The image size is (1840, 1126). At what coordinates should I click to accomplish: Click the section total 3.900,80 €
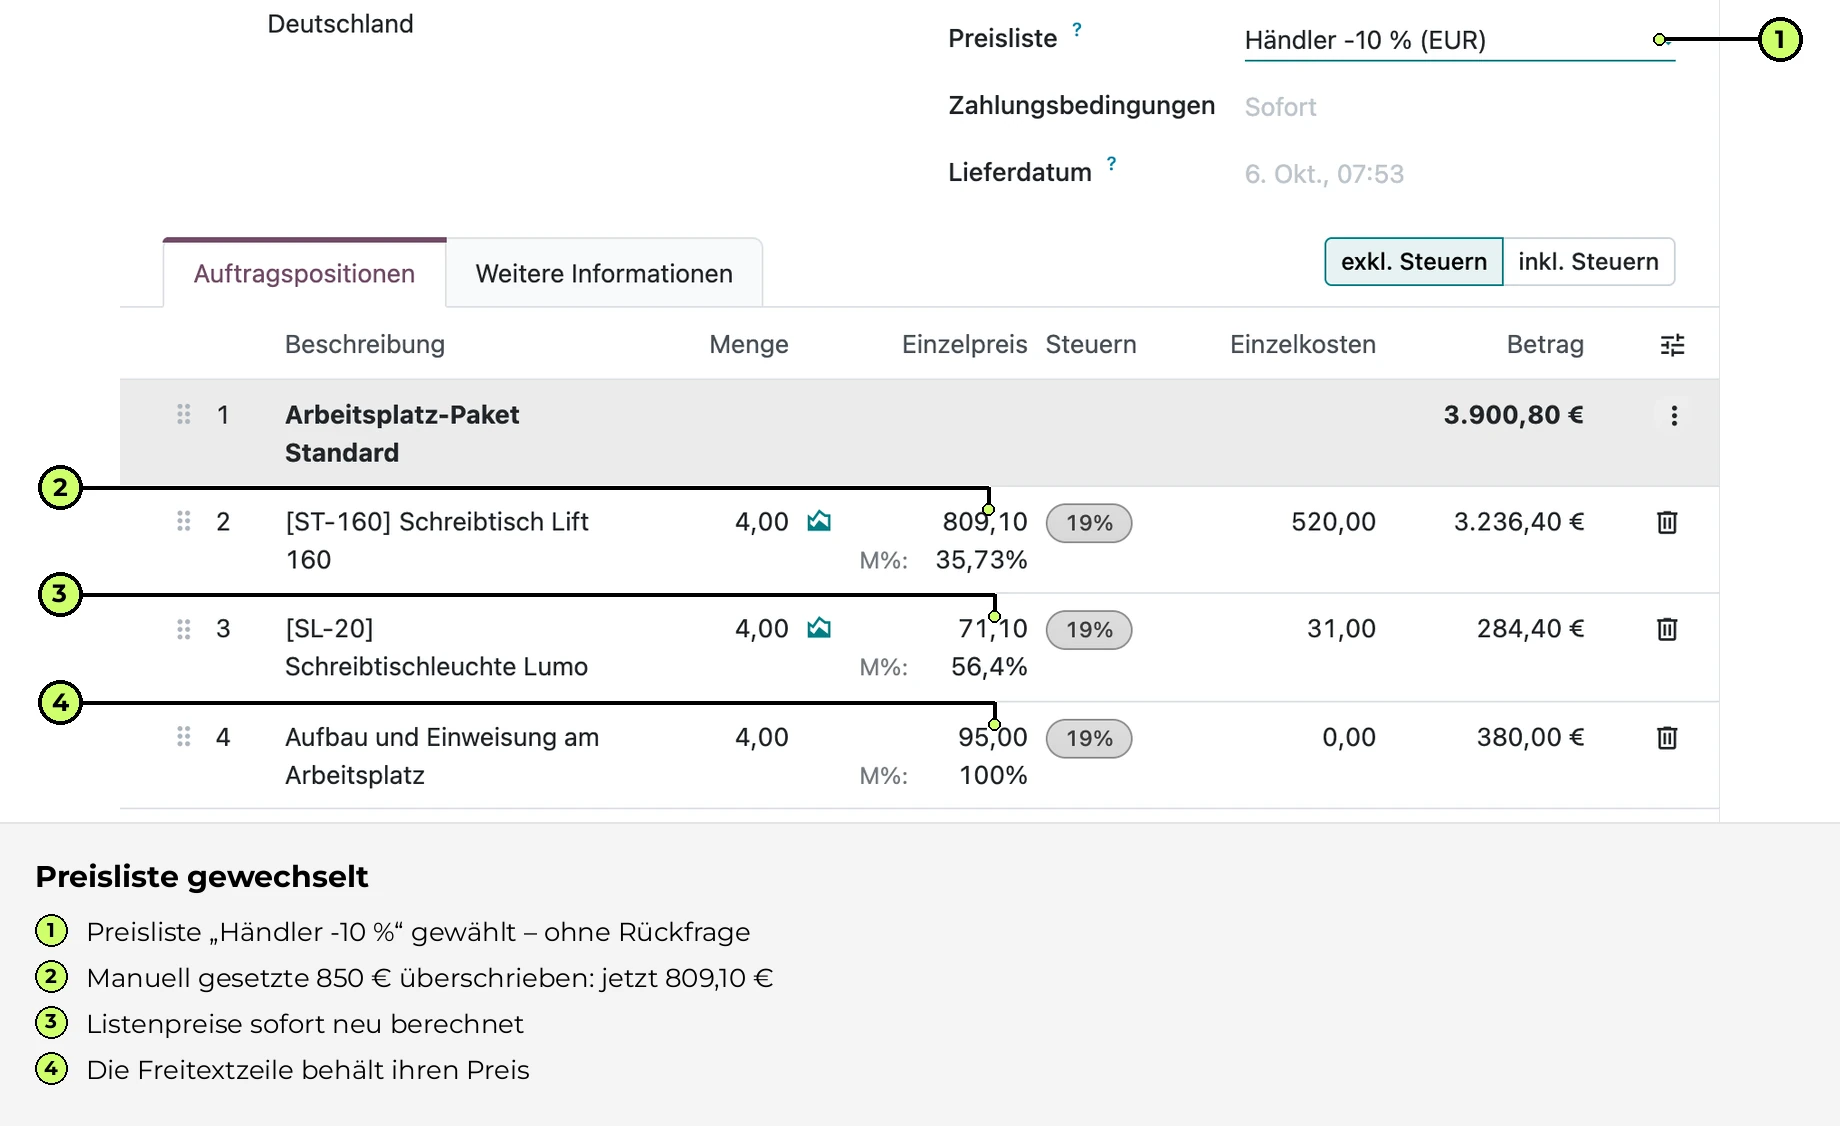(x=1513, y=415)
